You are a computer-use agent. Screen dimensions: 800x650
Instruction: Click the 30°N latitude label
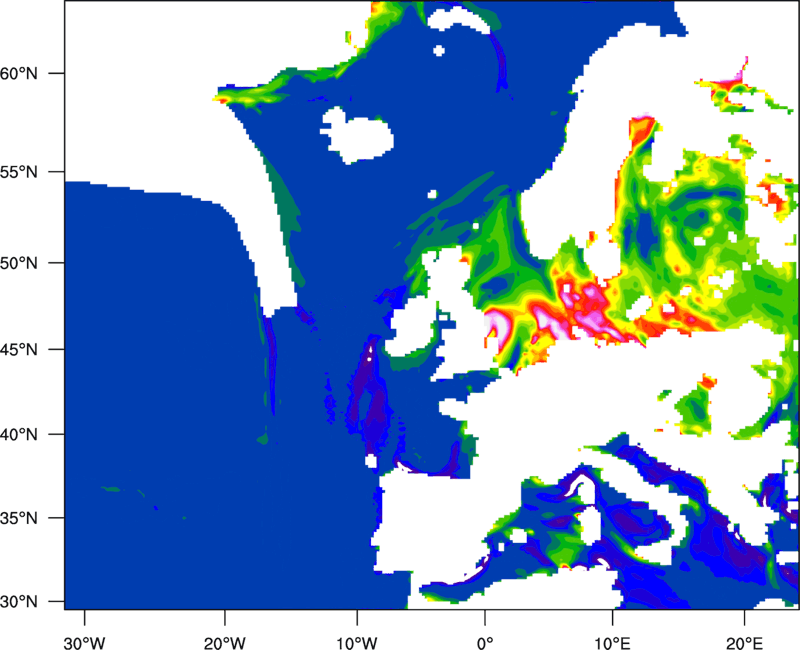pyautogui.click(x=19, y=602)
